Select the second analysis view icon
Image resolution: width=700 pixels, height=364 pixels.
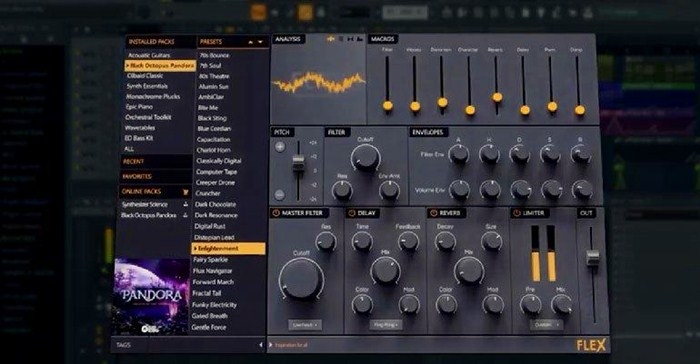tap(341, 39)
